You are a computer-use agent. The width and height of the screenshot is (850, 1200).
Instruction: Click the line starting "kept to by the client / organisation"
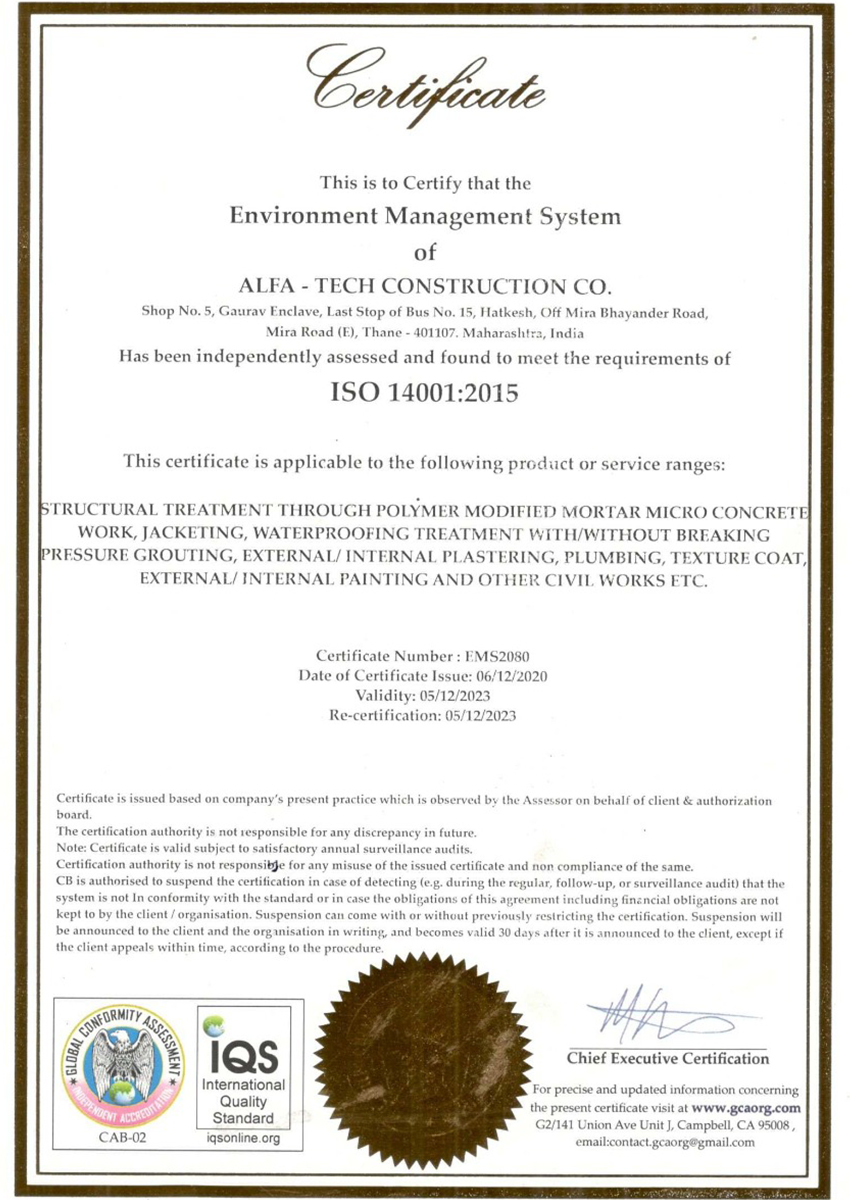point(421,915)
